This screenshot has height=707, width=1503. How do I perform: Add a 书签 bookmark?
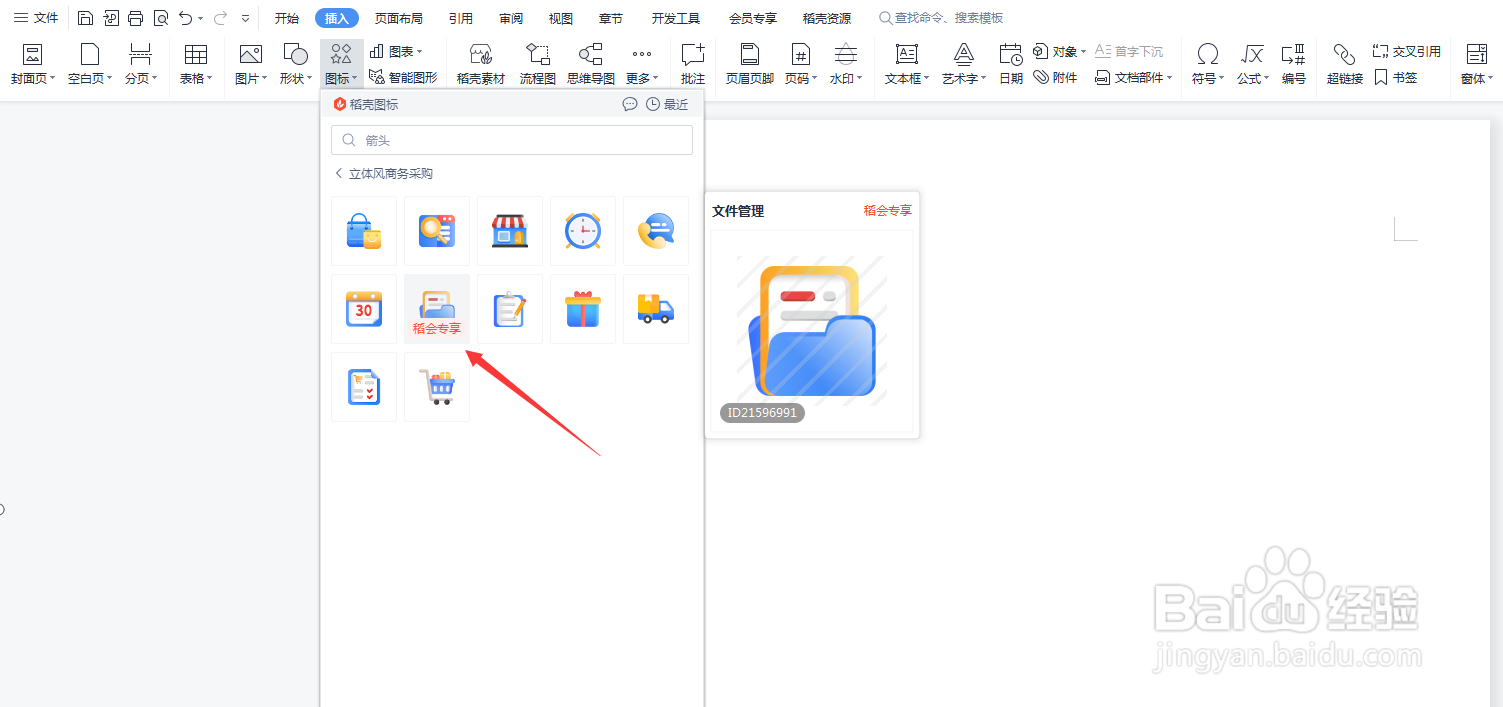(1396, 77)
